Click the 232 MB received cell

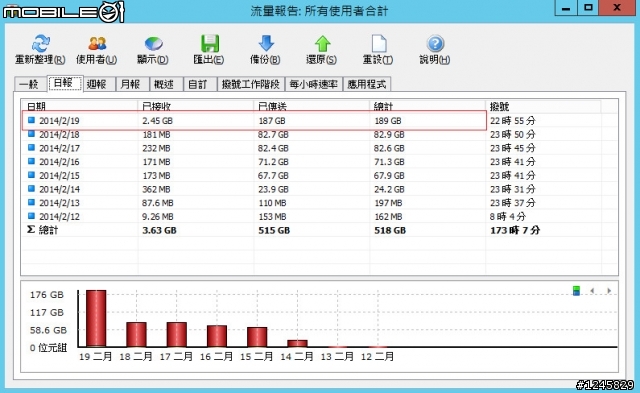pyautogui.click(x=156, y=148)
